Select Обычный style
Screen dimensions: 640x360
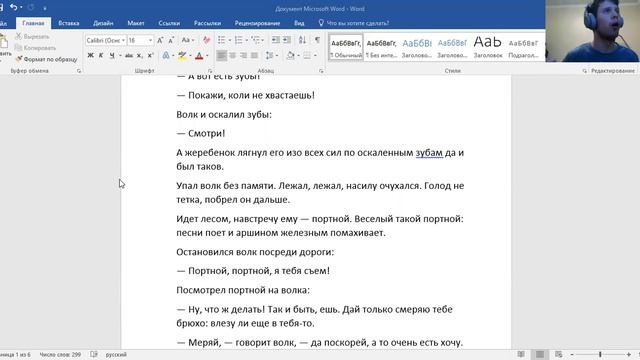346,47
